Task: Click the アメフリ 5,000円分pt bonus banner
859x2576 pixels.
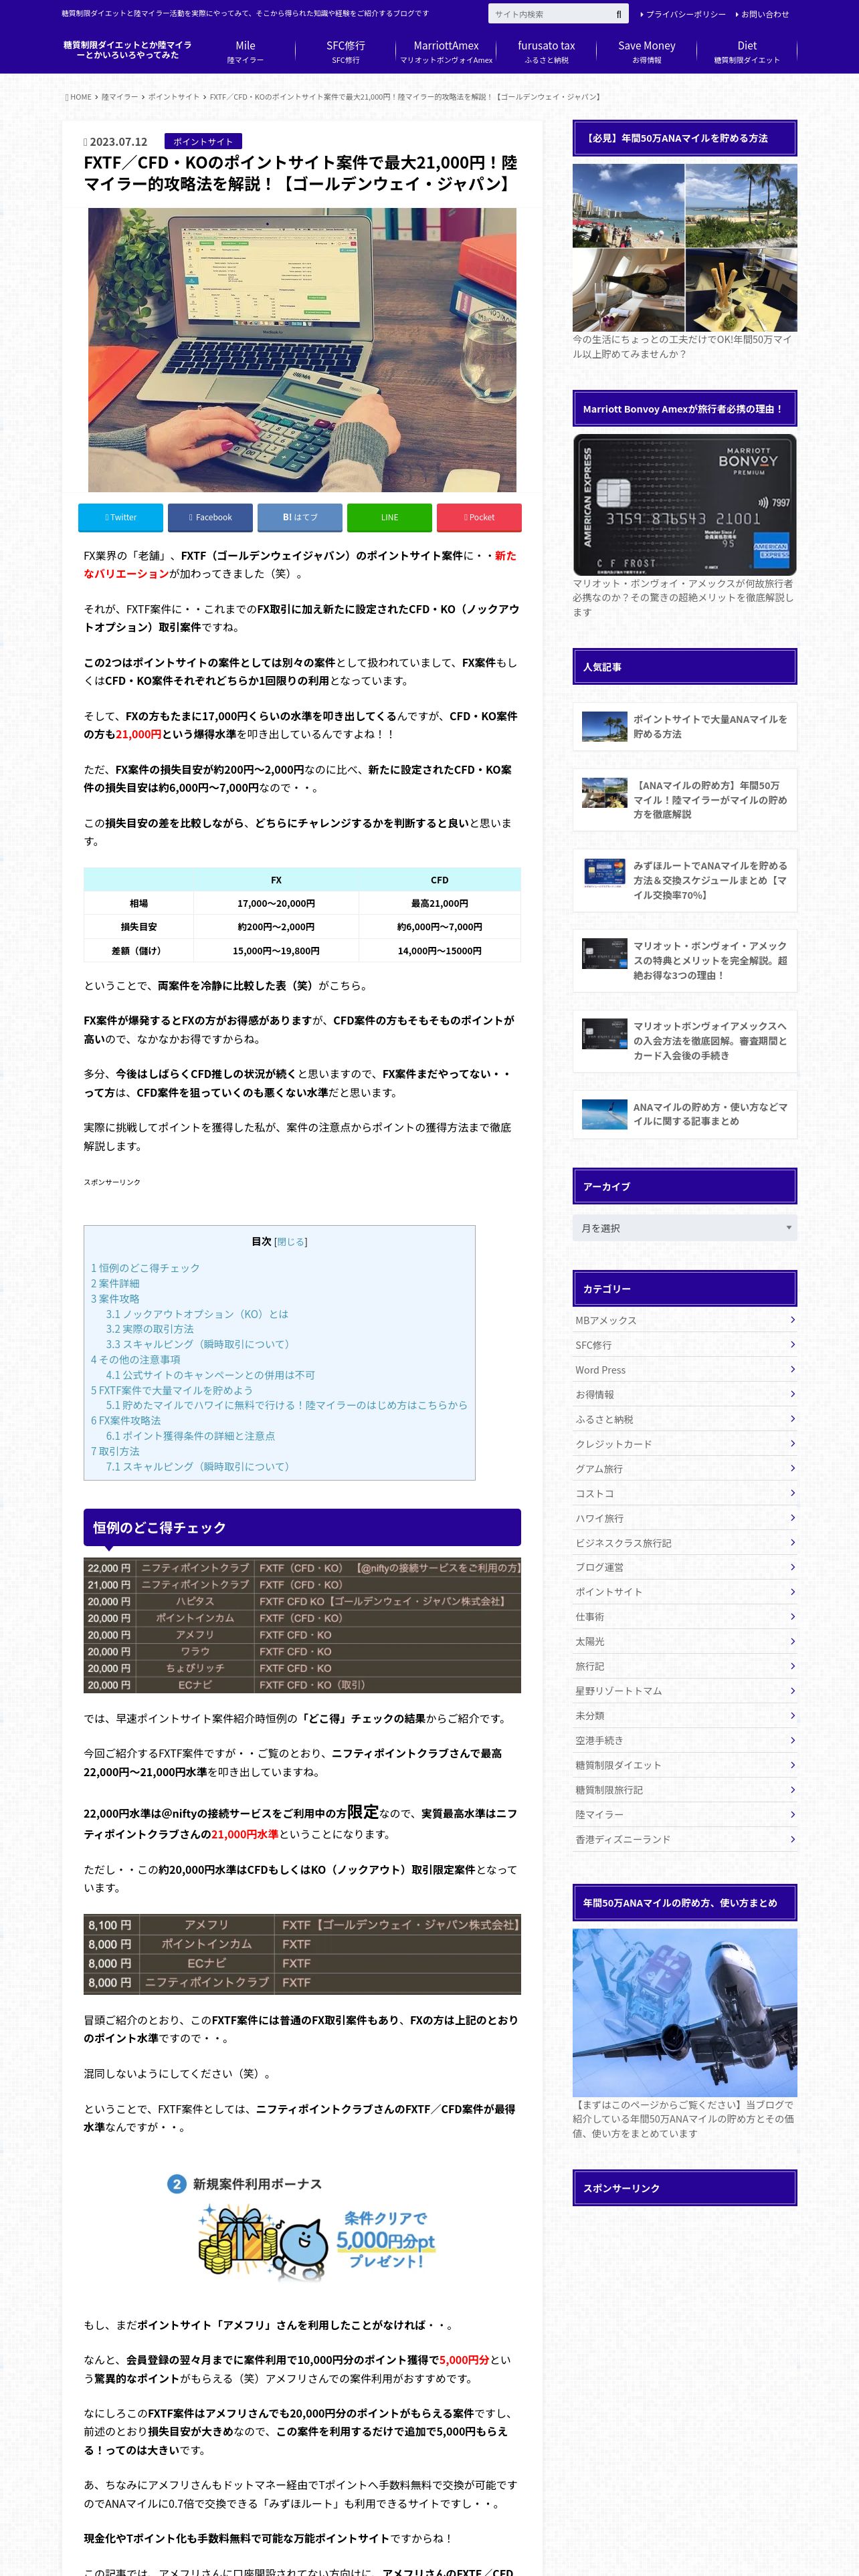Action: point(302,2227)
